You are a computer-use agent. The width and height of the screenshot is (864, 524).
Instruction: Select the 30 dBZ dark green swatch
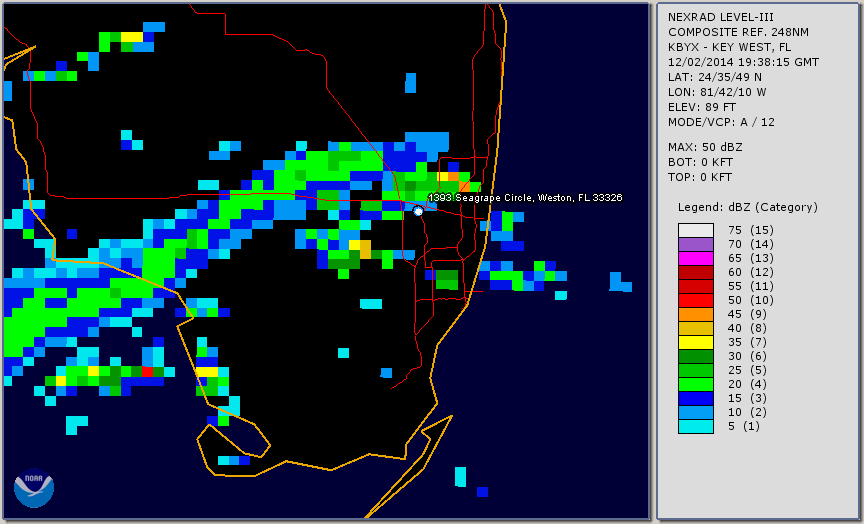[695, 356]
